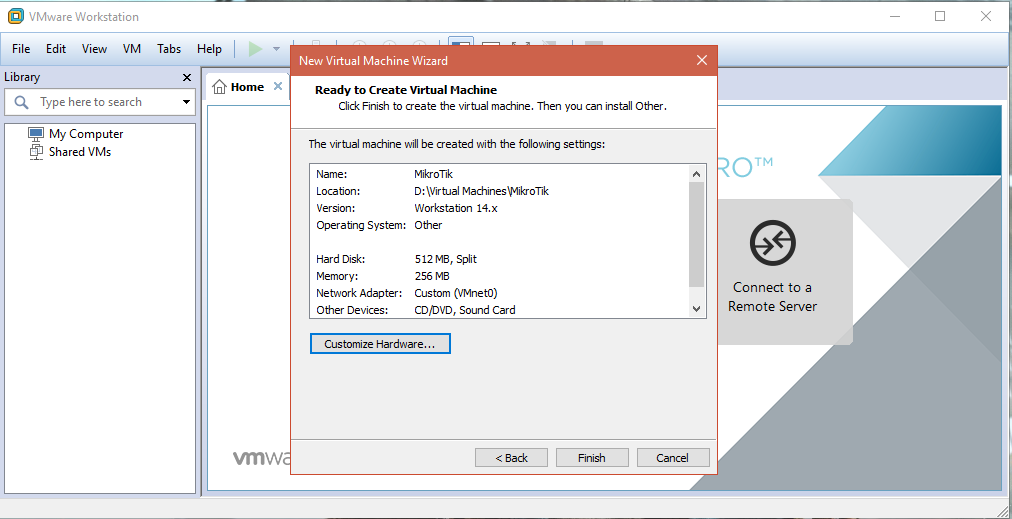Open the Edit menu
The height and width of the screenshot is (519, 1012).
point(56,48)
